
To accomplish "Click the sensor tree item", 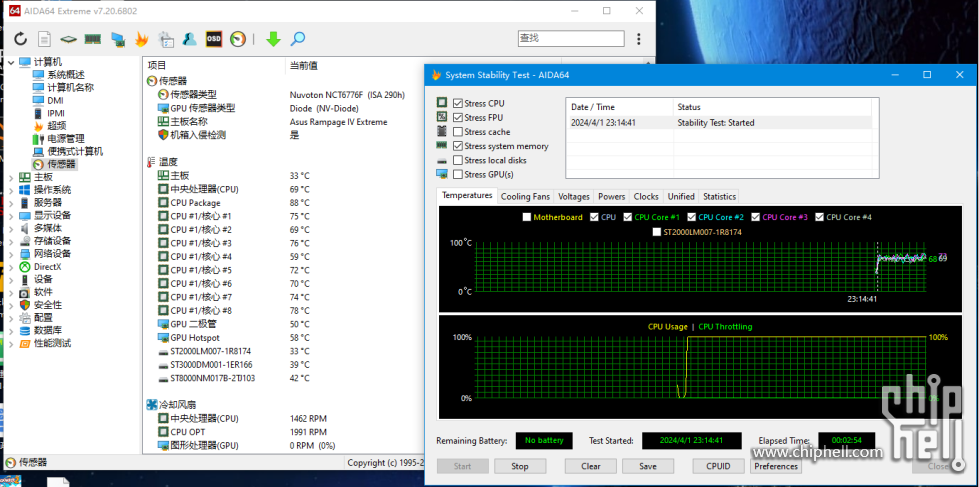I will 54,164.
